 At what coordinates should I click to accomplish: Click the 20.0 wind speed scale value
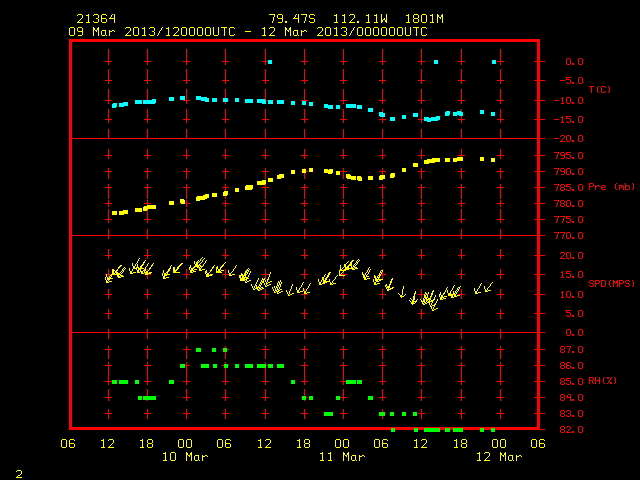[x=571, y=256]
